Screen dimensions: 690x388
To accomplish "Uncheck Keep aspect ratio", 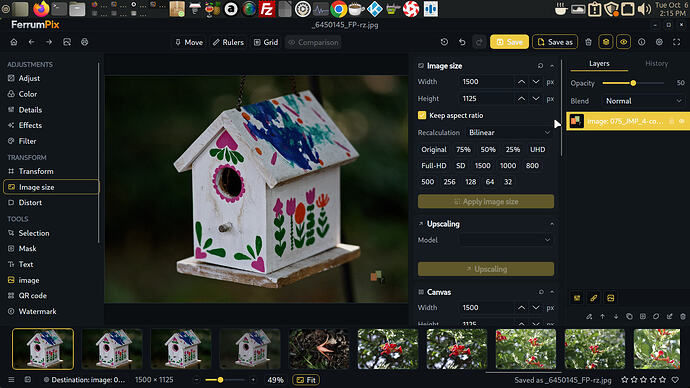I will [x=422, y=115].
